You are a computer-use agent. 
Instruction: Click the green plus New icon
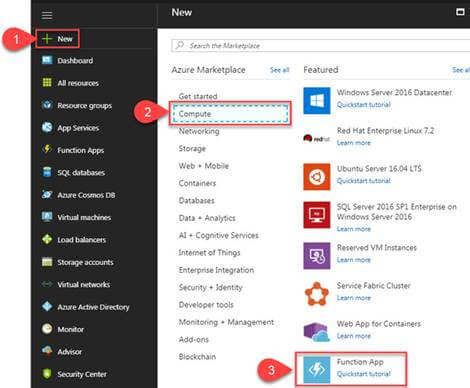coord(47,39)
